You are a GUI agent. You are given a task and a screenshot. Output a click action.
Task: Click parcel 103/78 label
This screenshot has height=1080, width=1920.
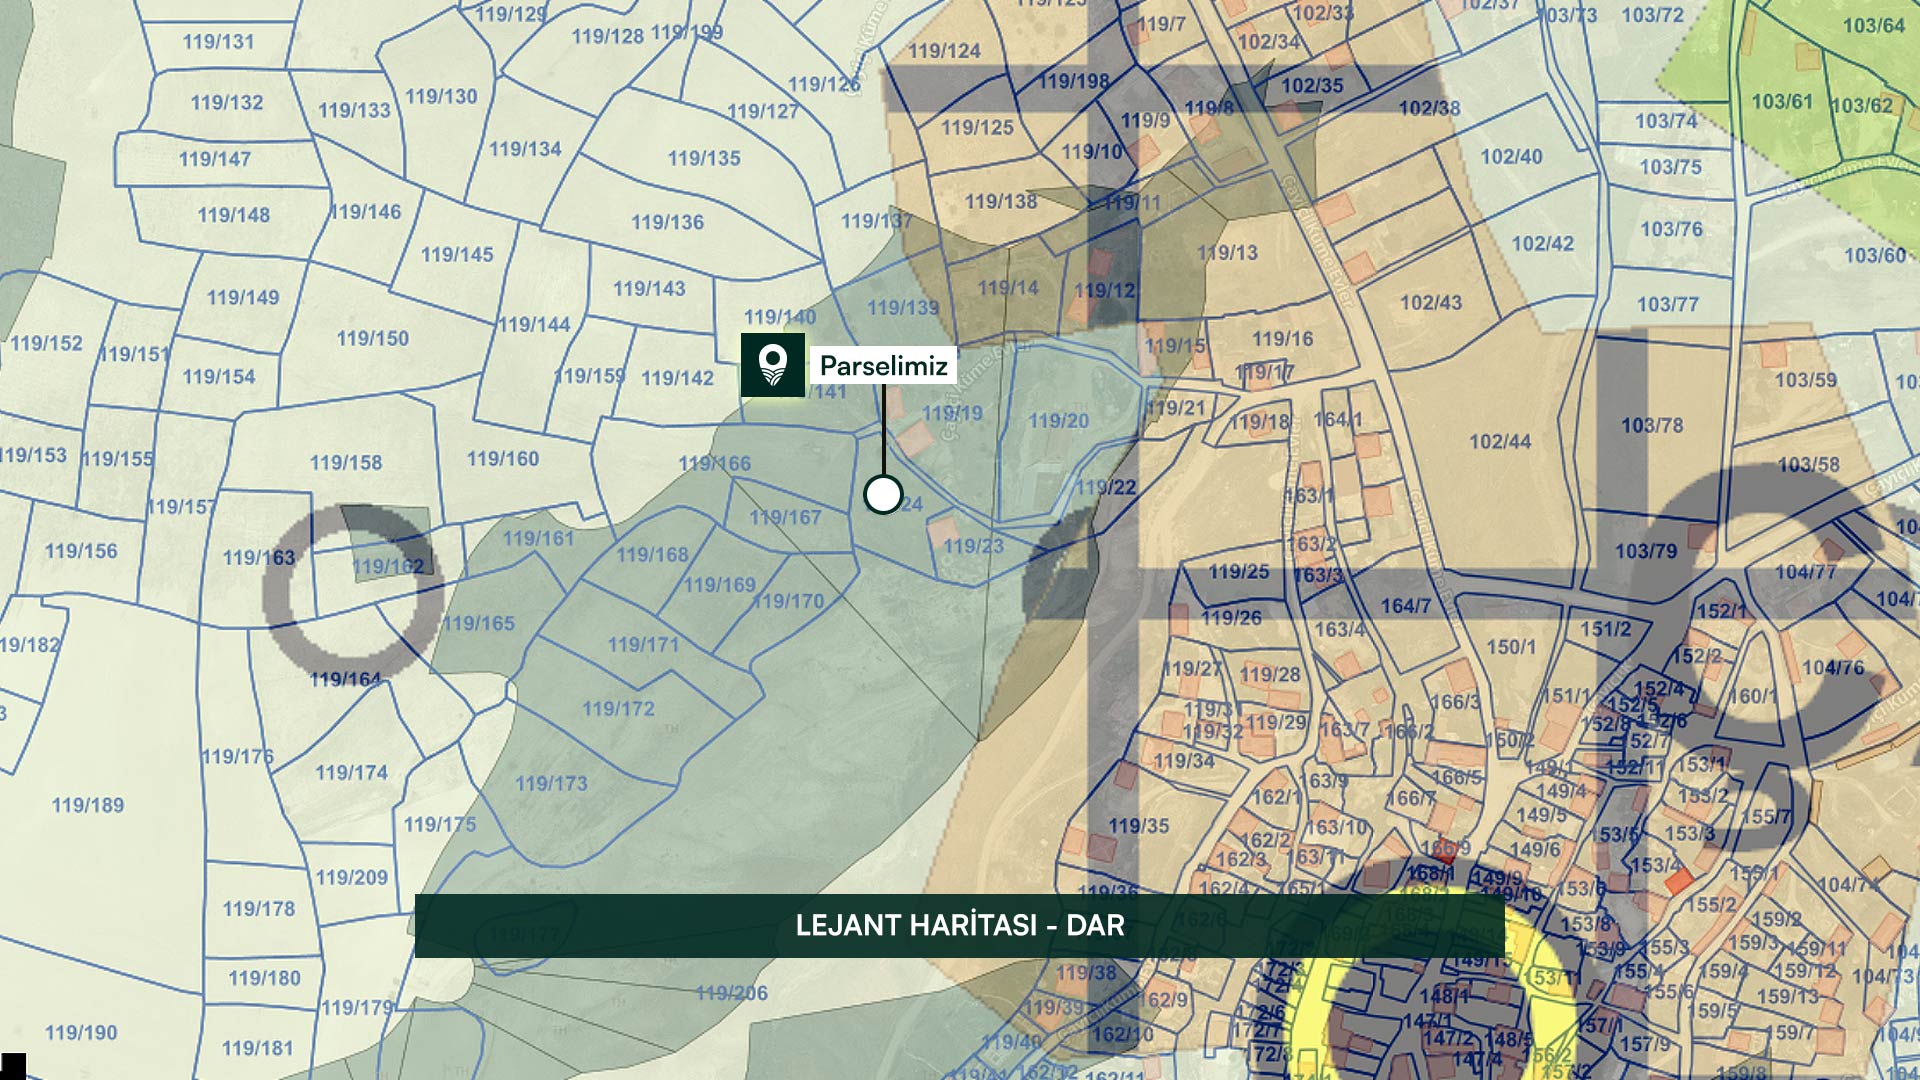click(1652, 425)
